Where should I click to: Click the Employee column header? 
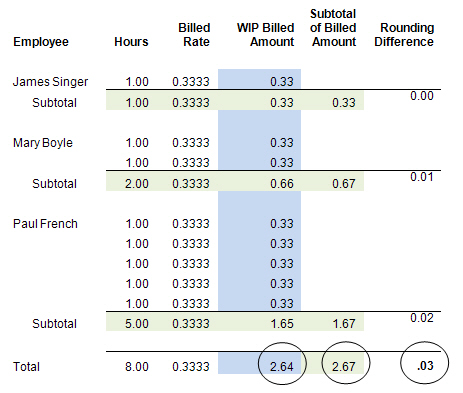41,42
